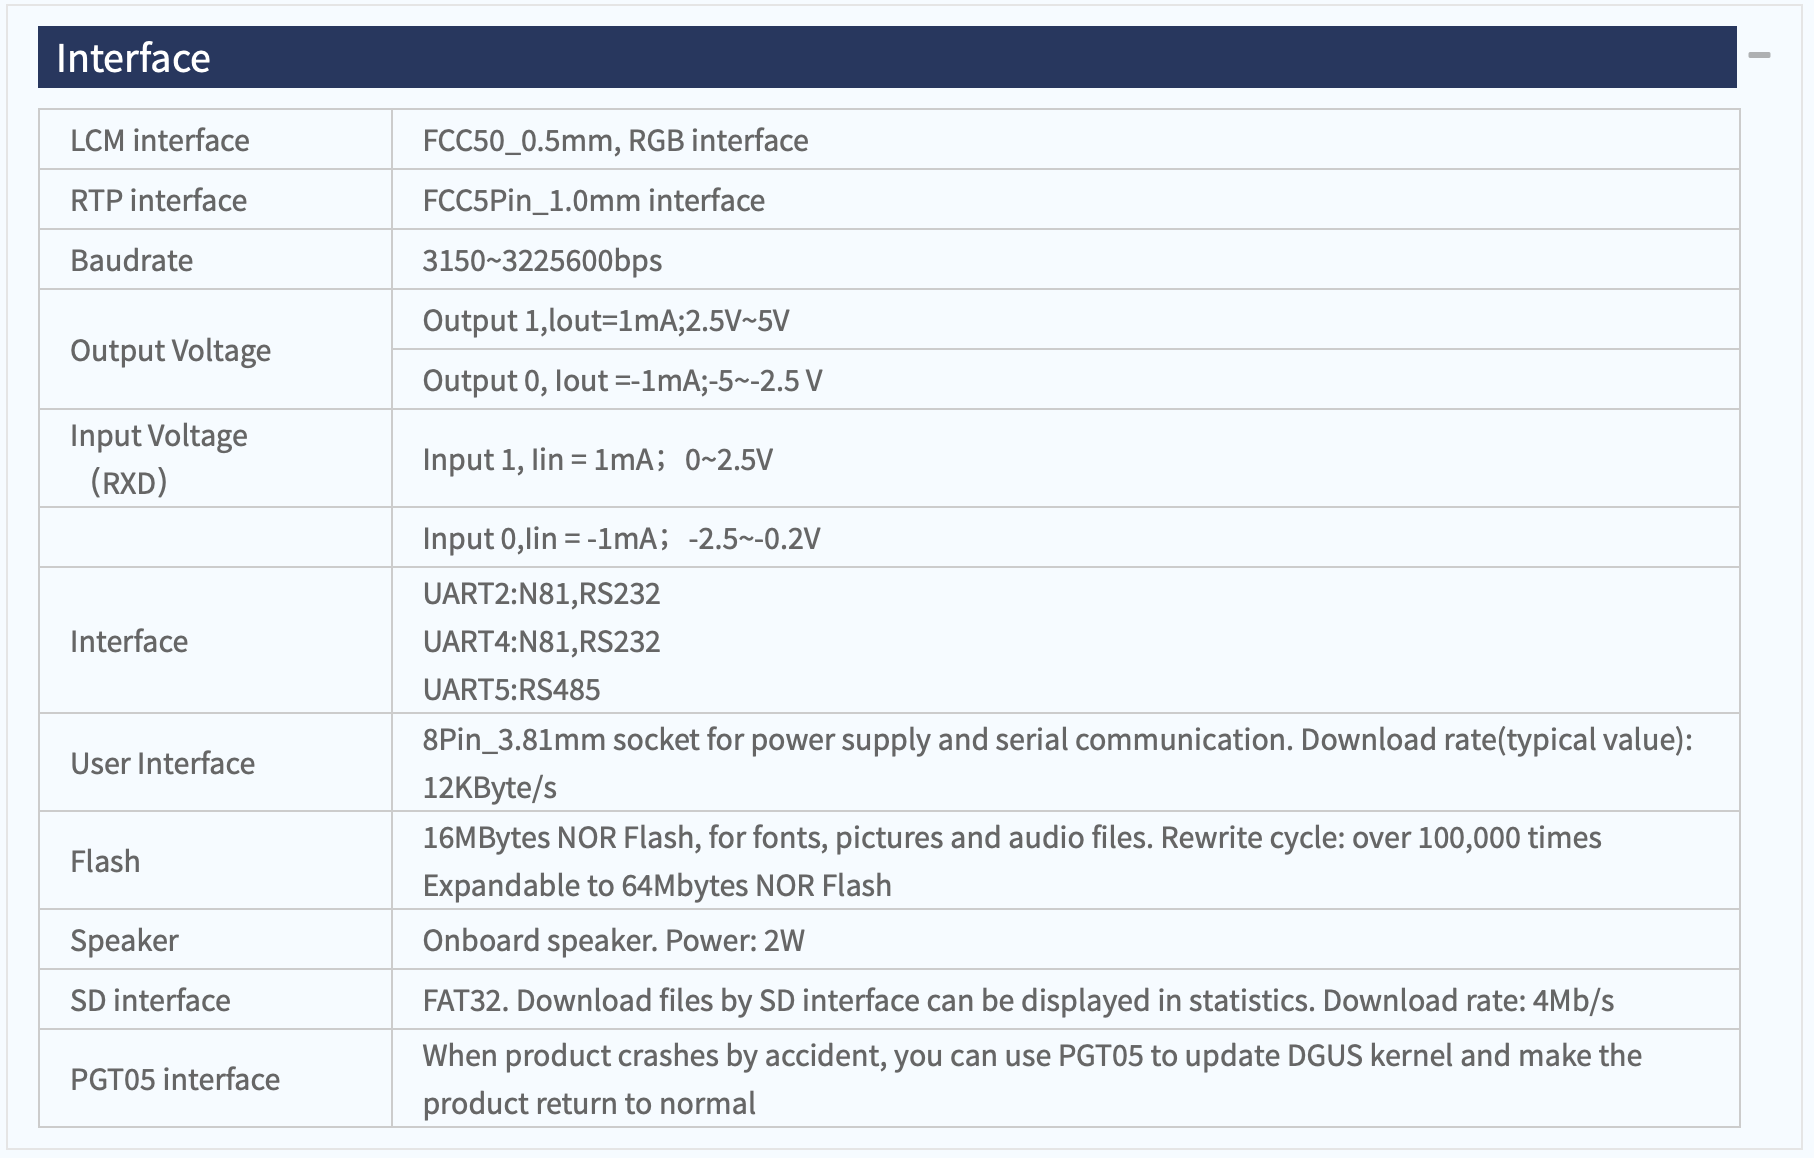Select the Baudrate row label

[132, 260]
